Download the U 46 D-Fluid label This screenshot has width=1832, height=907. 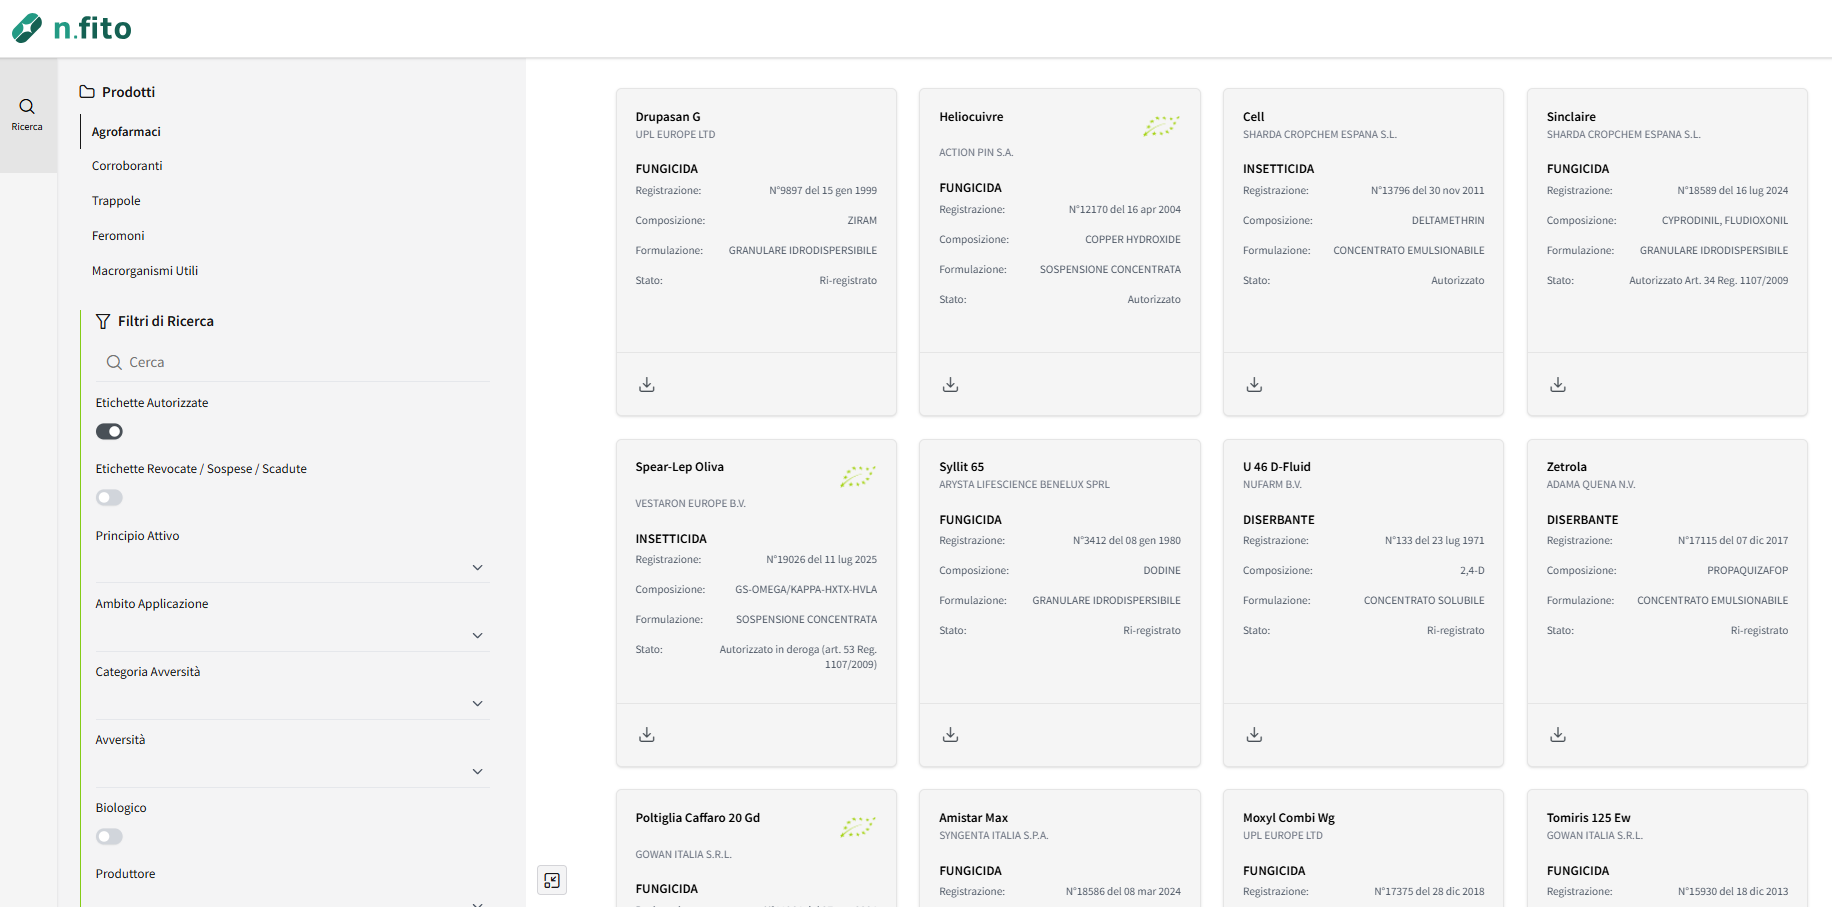click(x=1254, y=734)
